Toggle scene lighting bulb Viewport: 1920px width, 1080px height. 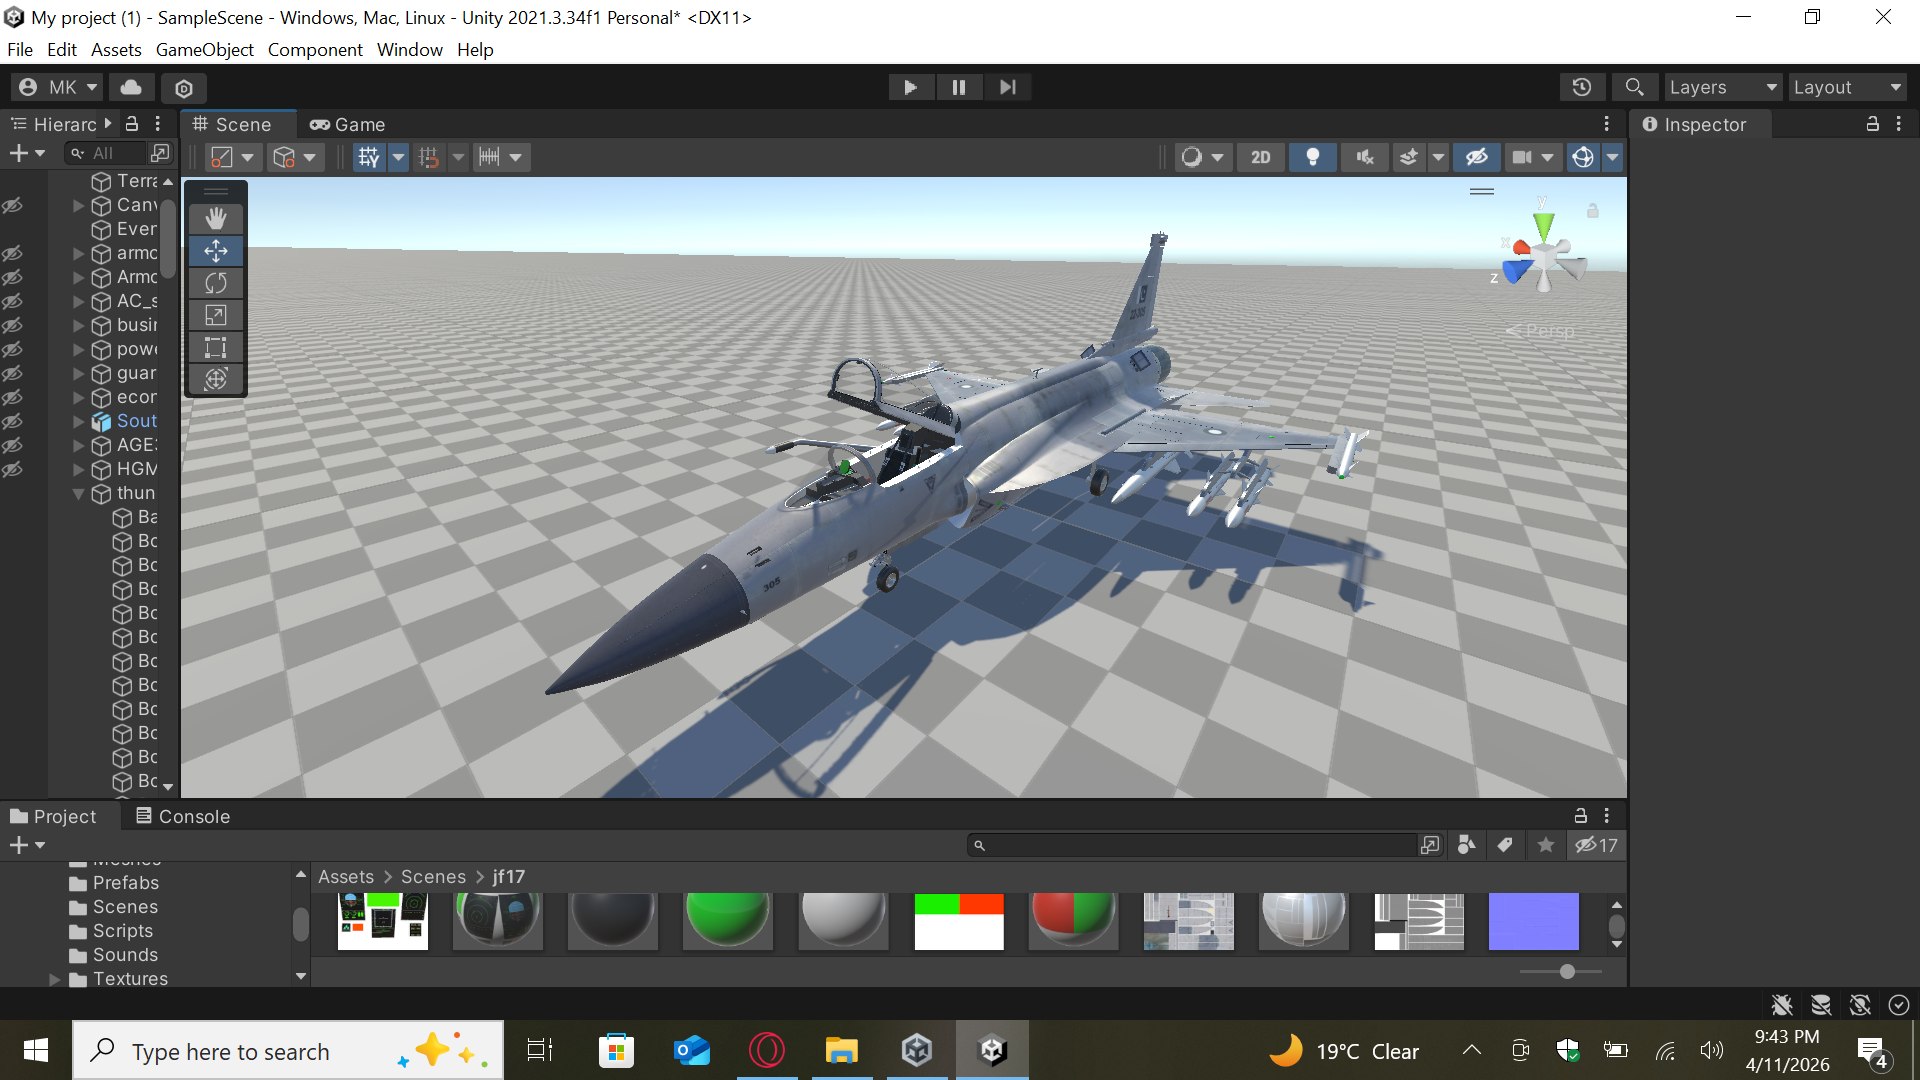(1313, 157)
